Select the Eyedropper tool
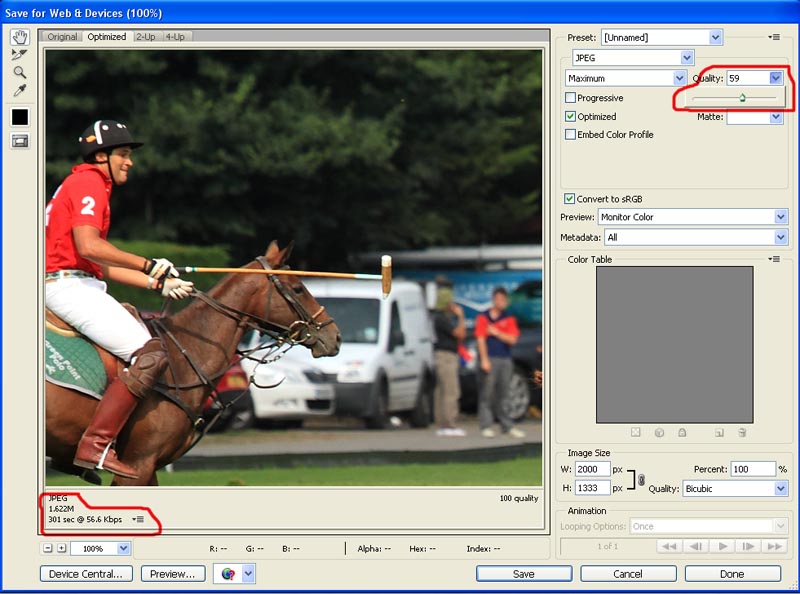This screenshot has width=800, height=594. point(20,91)
